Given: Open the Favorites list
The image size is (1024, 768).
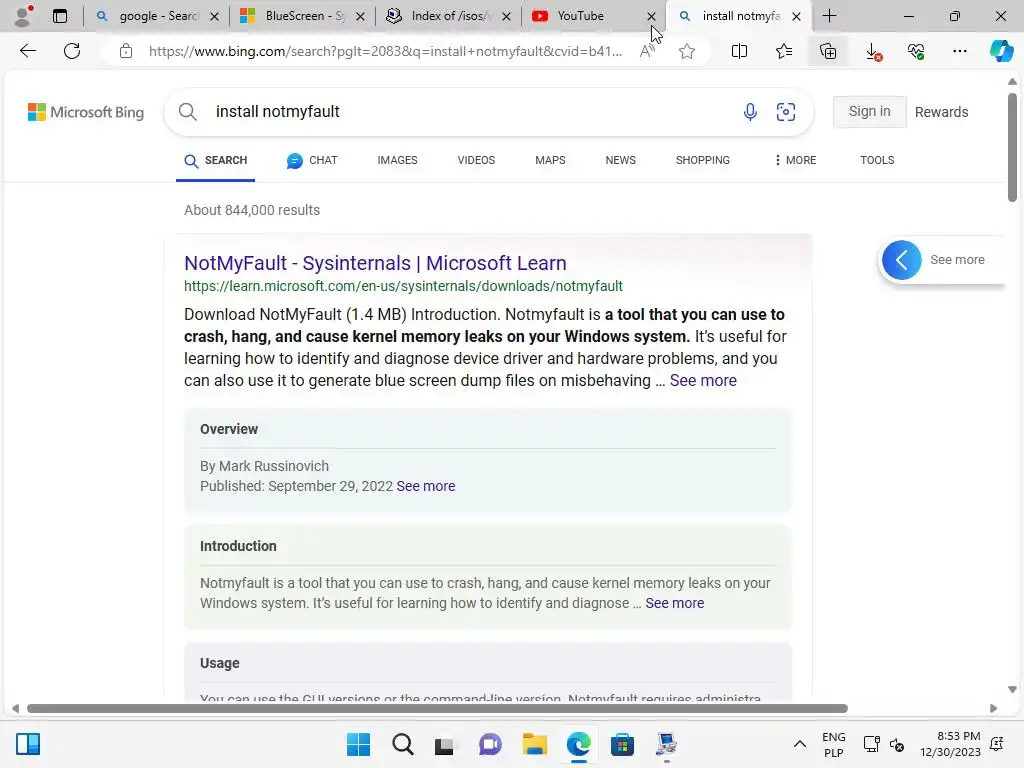Looking at the screenshot, I should 784,51.
